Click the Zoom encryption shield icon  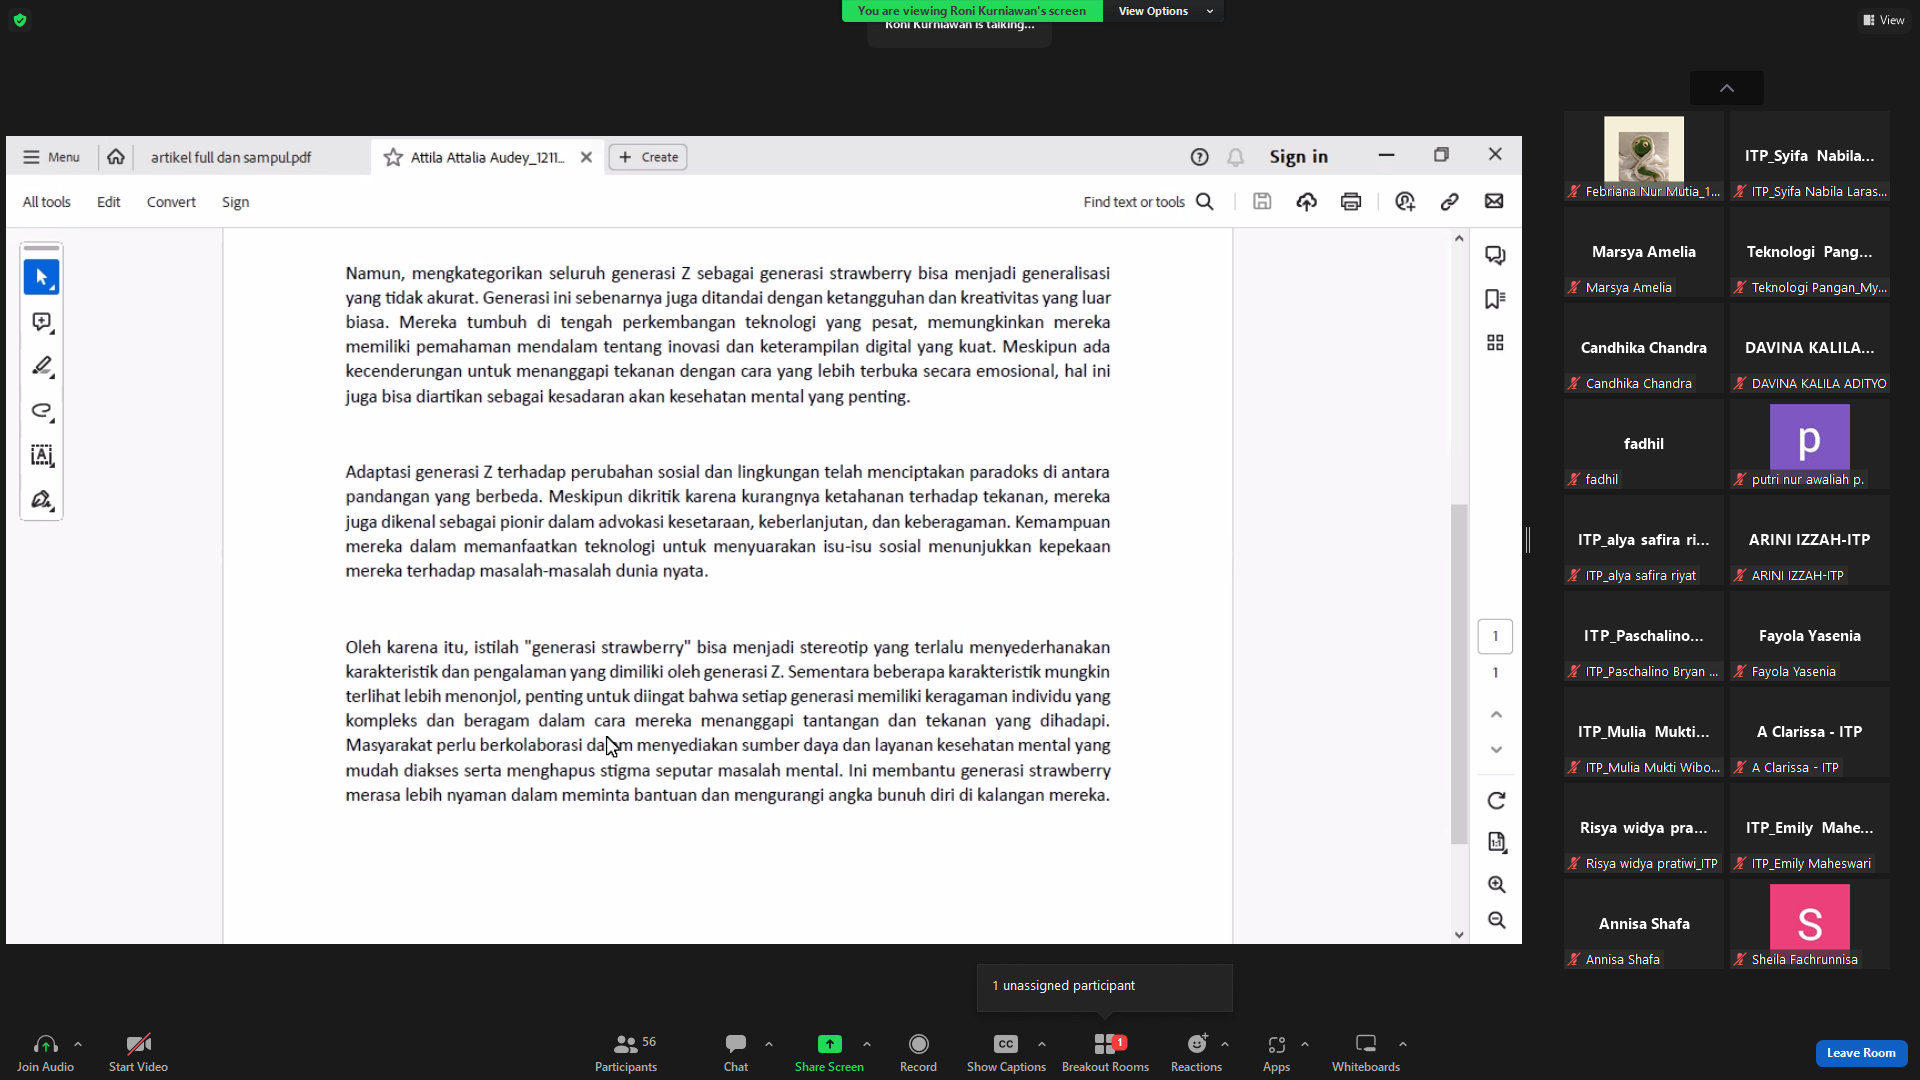[20, 20]
